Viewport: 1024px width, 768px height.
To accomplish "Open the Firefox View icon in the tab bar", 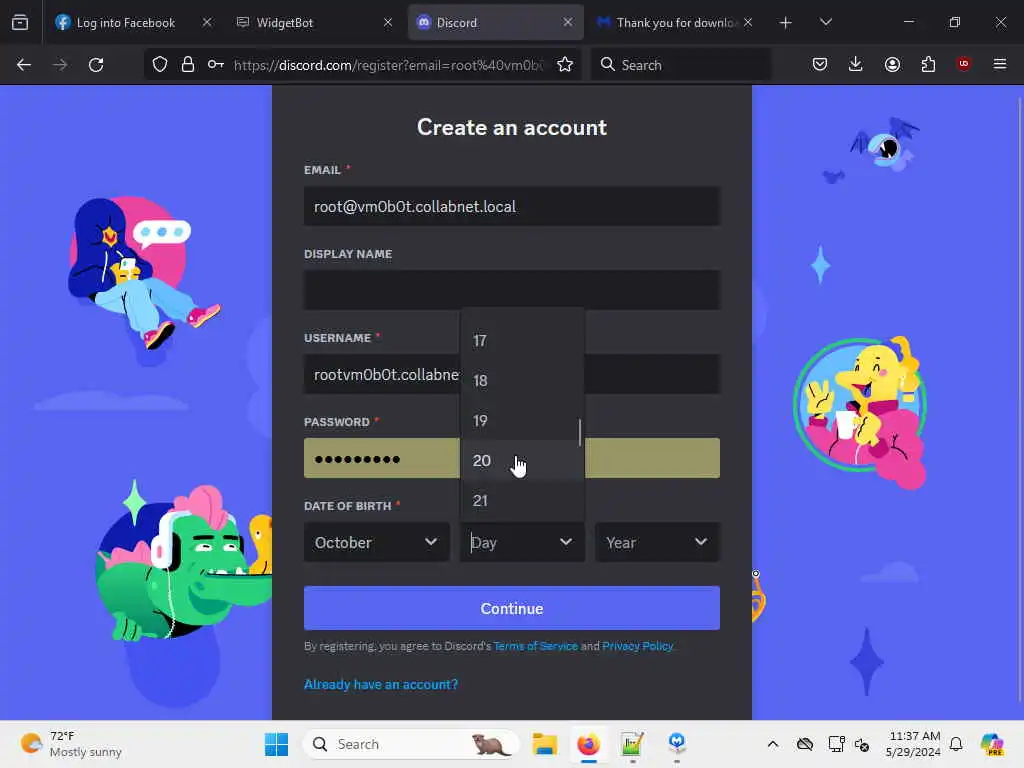I will (20, 22).
